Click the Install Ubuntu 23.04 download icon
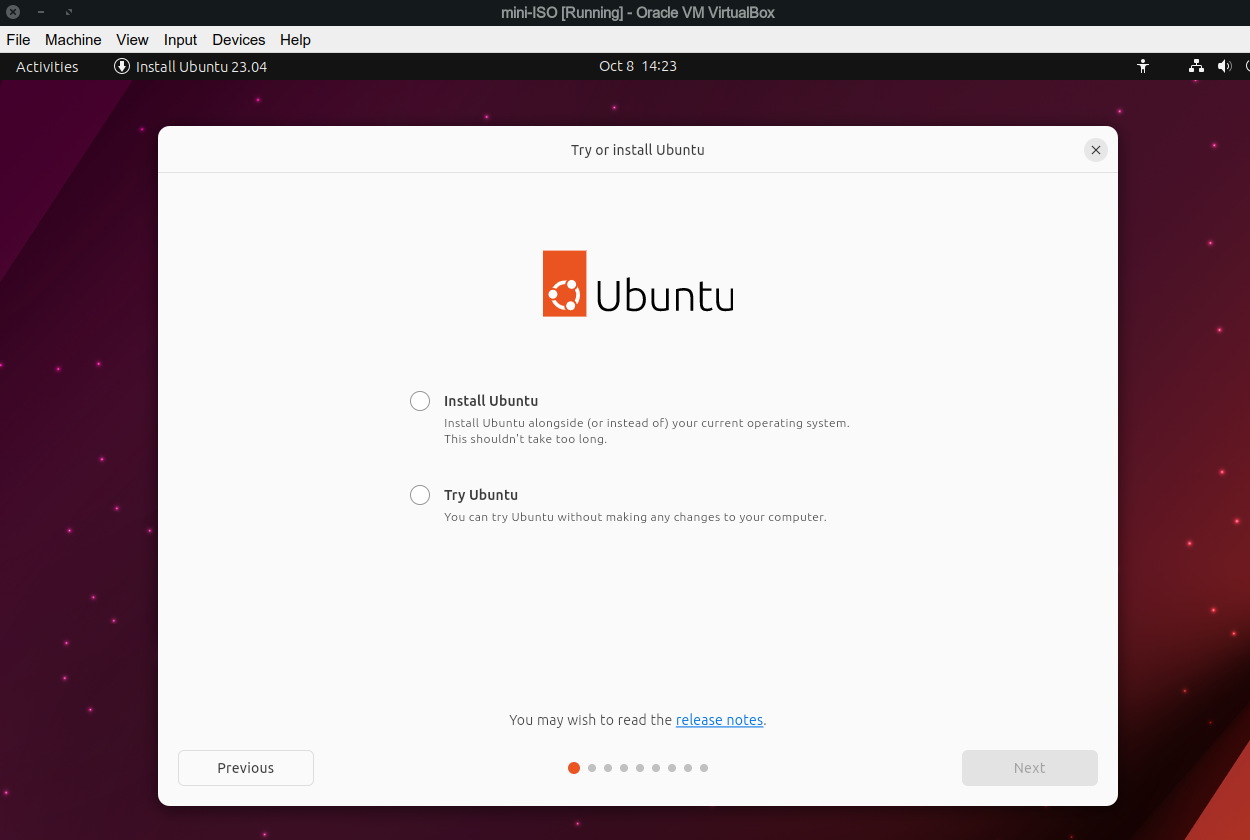 click(121, 66)
